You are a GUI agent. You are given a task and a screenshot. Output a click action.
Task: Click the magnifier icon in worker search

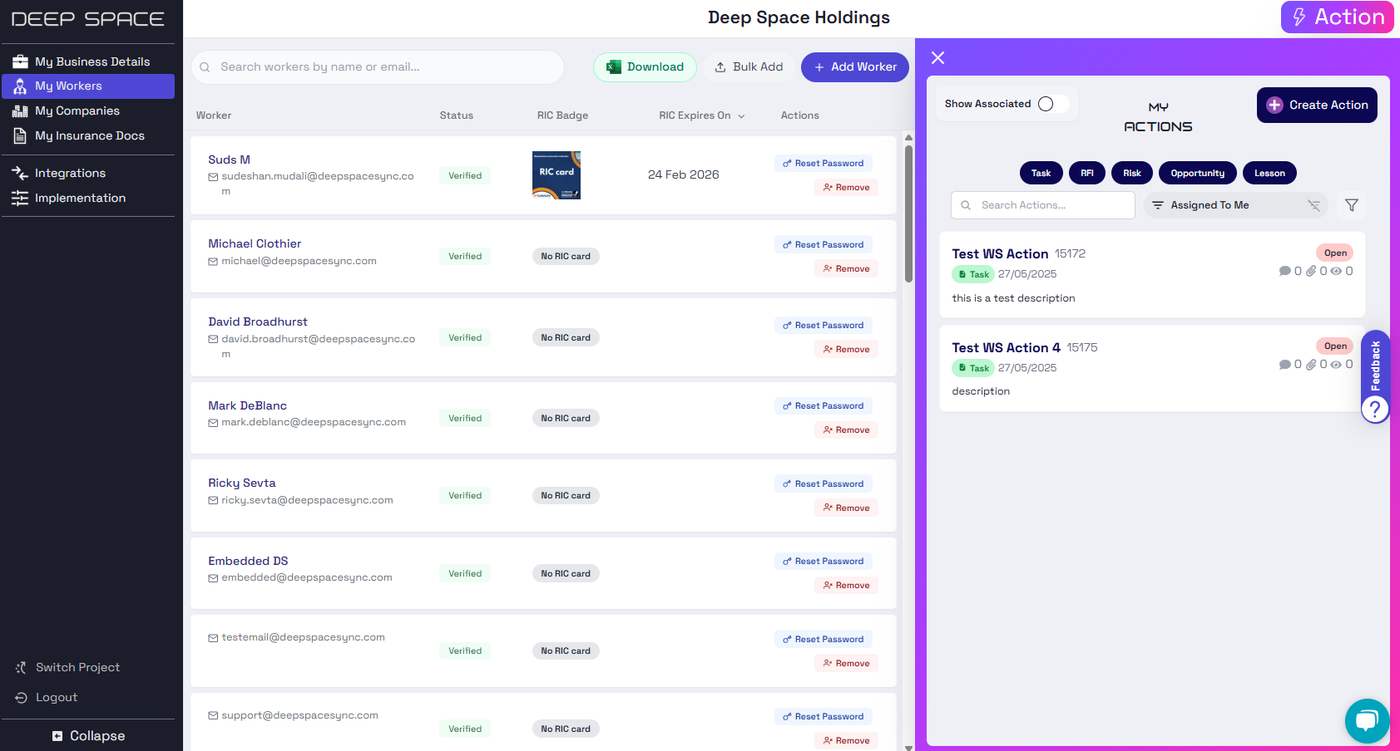point(205,68)
